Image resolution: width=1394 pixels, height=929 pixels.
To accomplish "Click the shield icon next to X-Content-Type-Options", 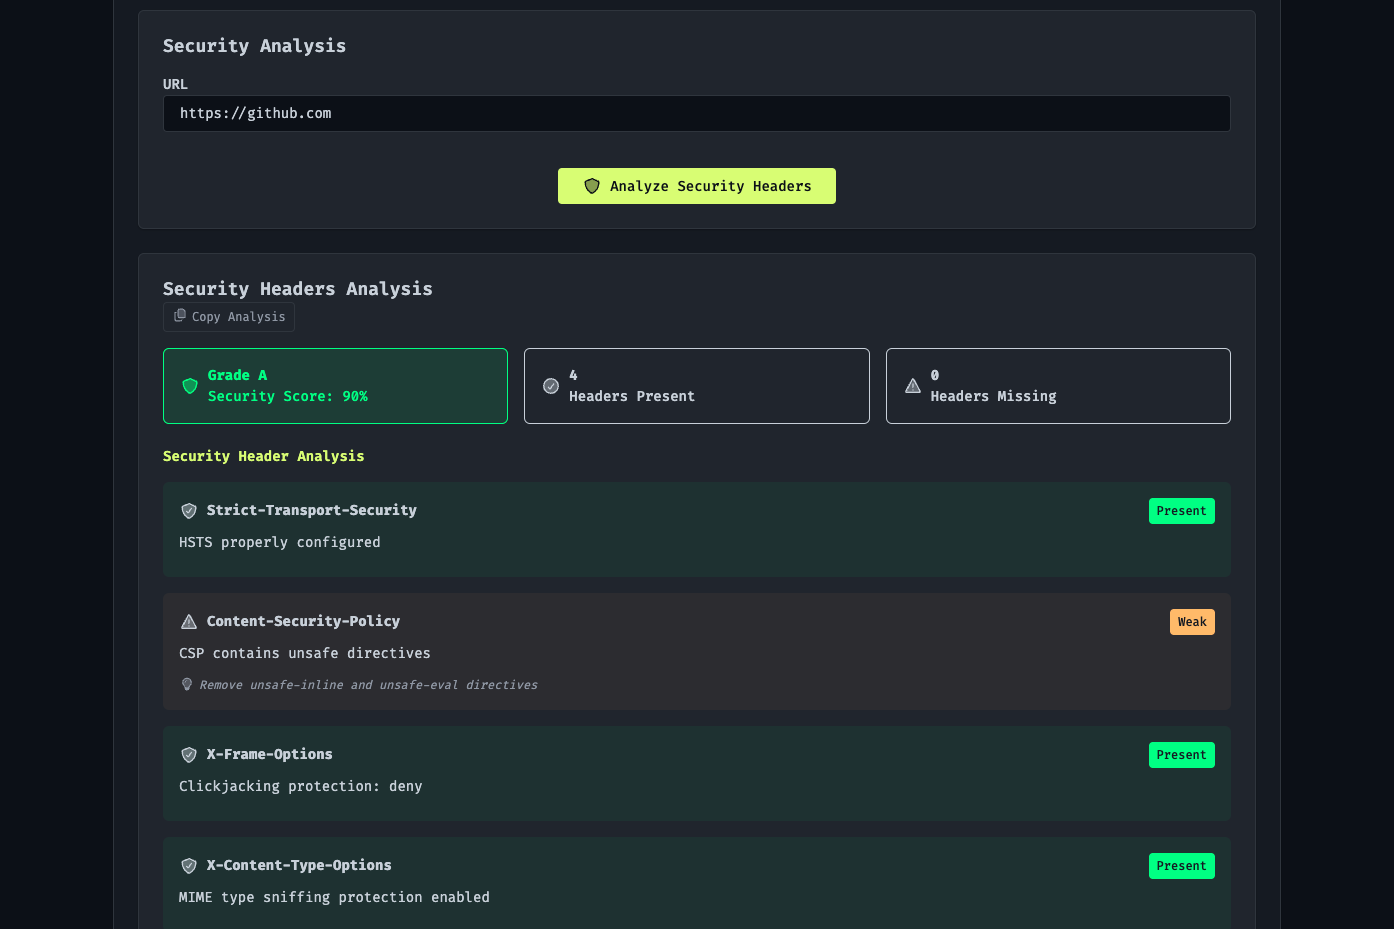I will [x=189, y=866].
